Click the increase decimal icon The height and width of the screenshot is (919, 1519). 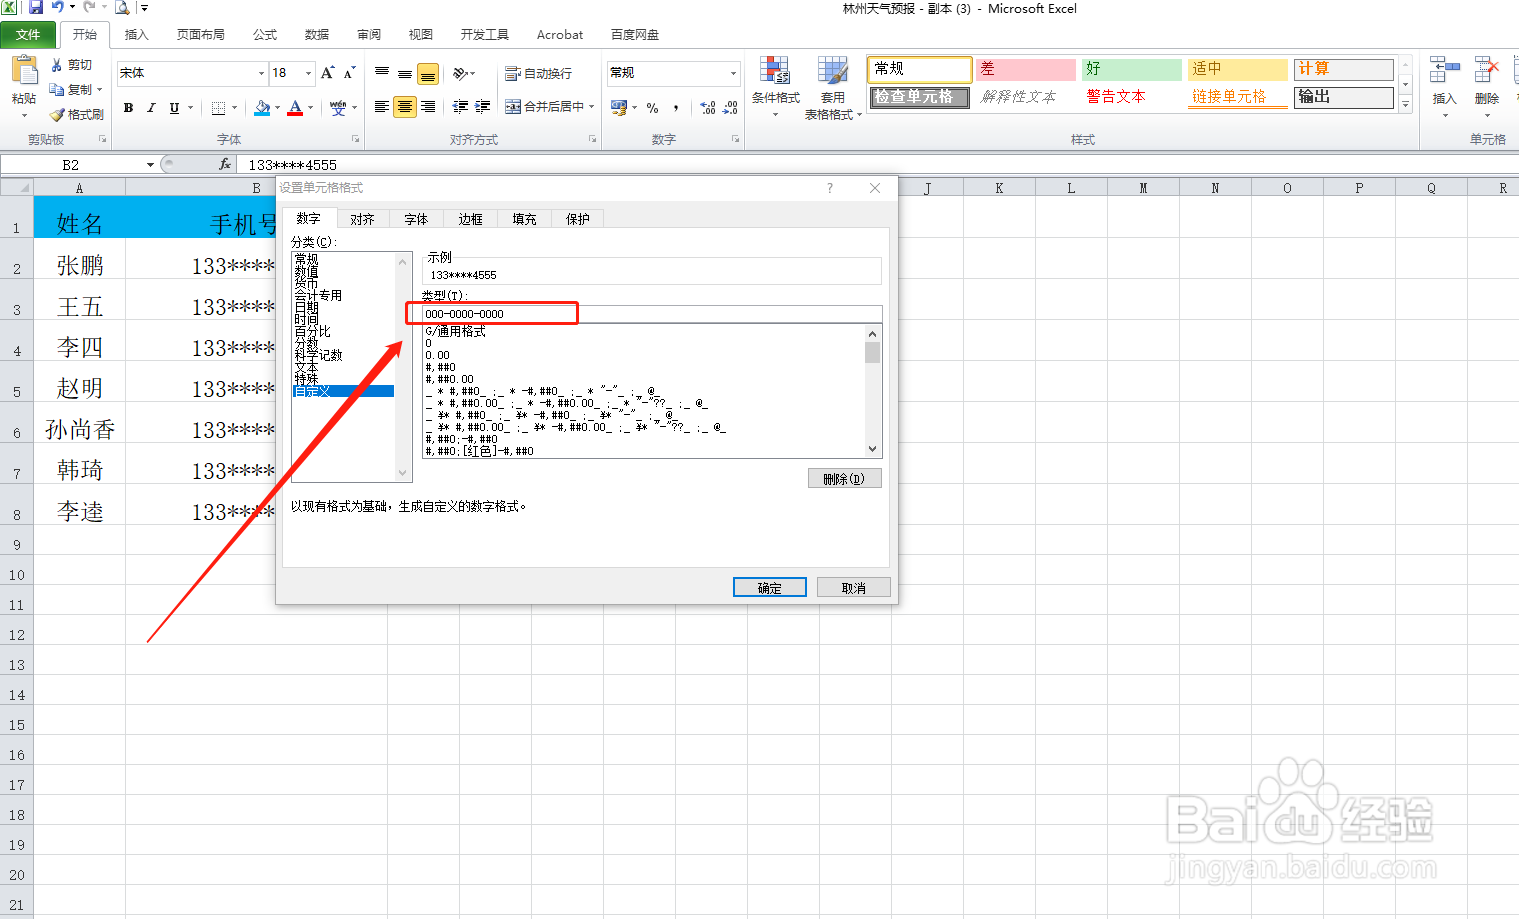(708, 108)
